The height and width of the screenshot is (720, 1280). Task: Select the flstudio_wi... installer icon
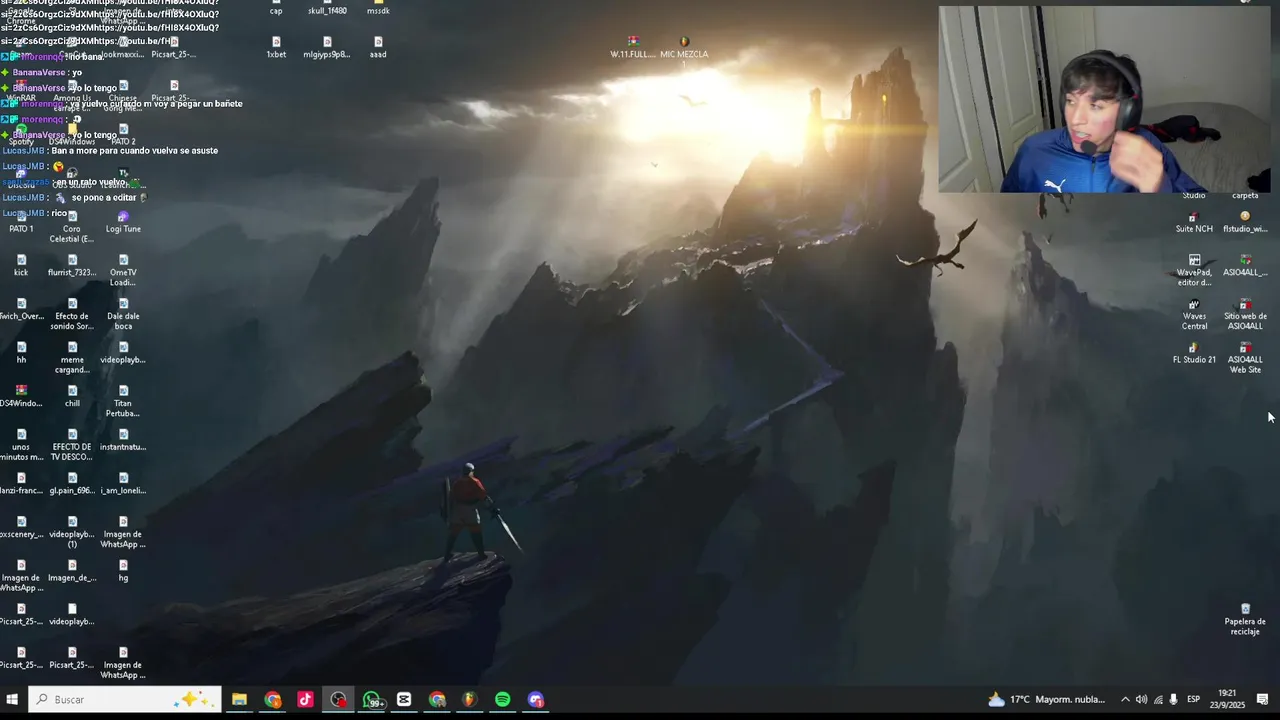1245,222
